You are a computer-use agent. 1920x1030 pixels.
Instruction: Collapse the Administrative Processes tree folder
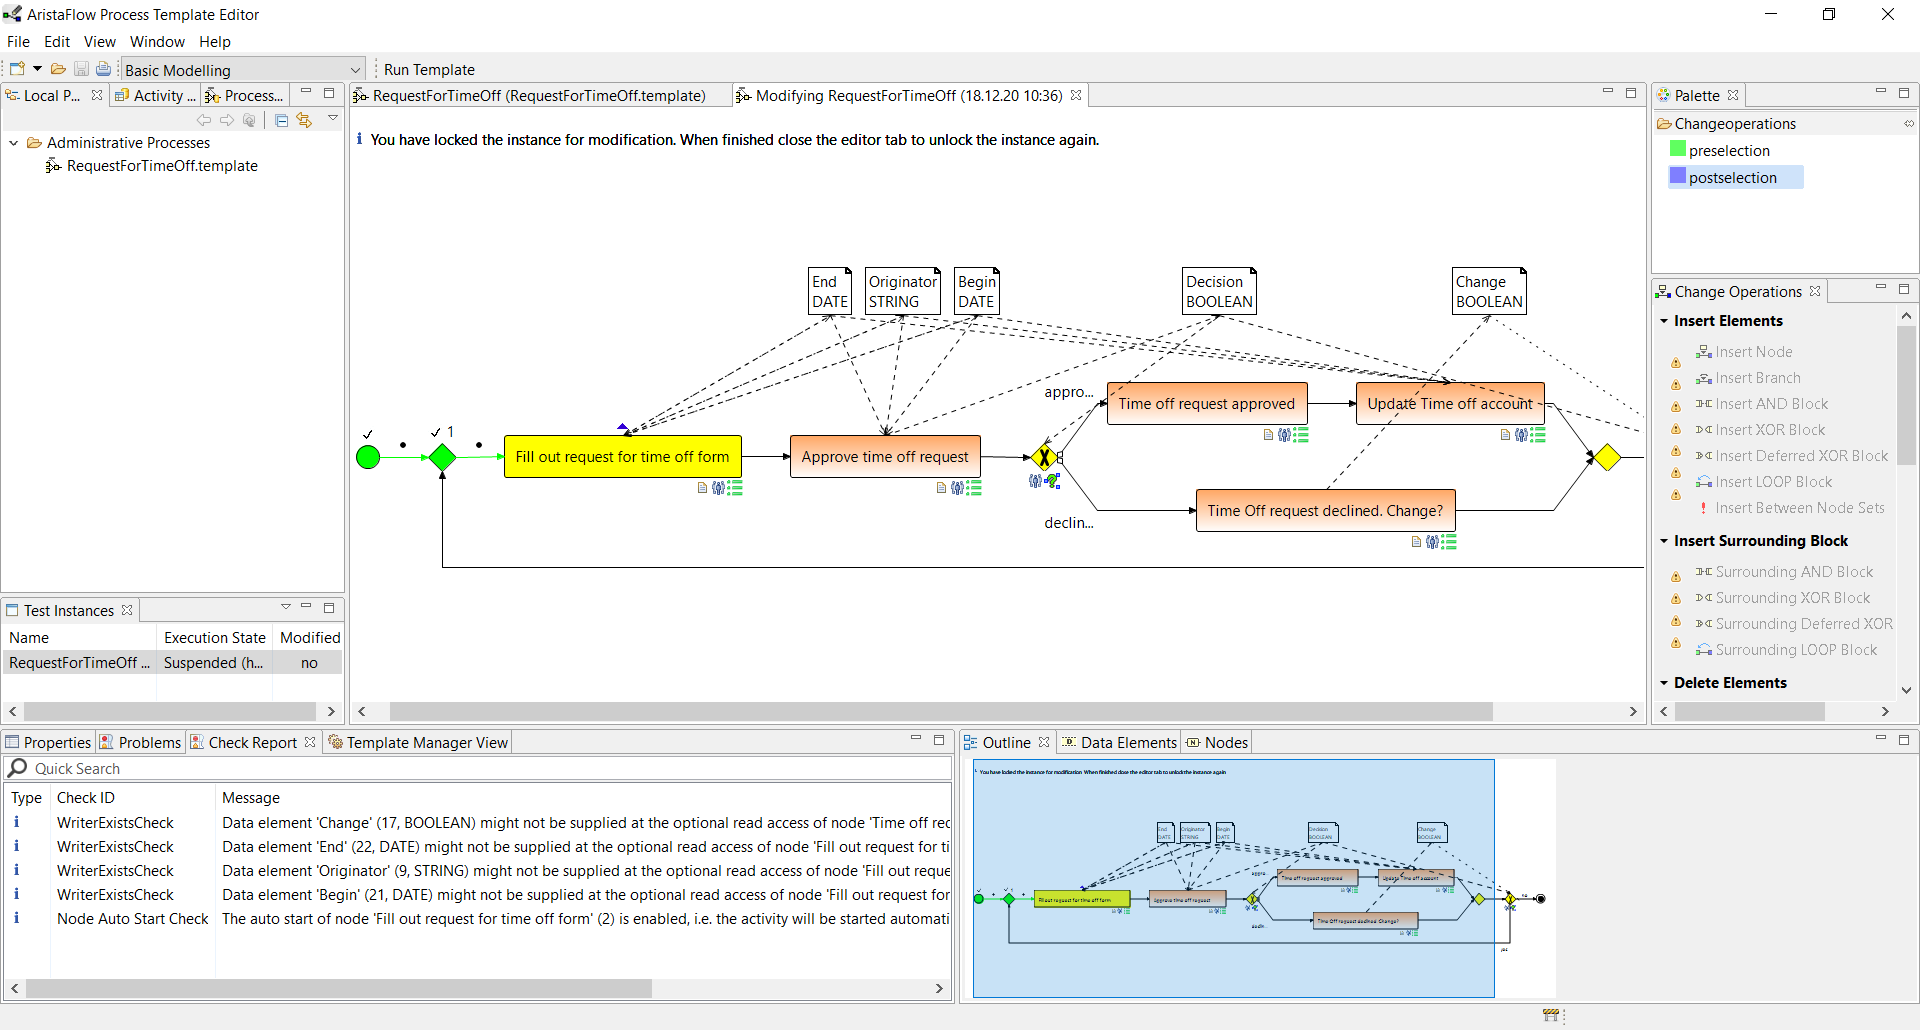[14, 143]
